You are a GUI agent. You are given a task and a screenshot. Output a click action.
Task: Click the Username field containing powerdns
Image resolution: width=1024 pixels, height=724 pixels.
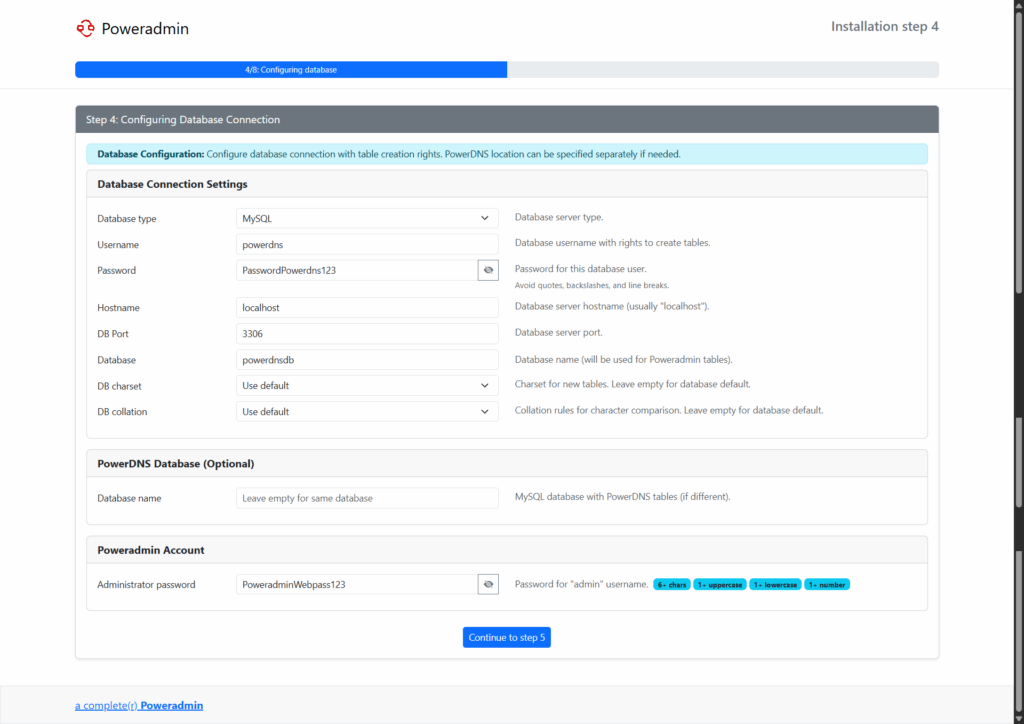tap(367, 244)
